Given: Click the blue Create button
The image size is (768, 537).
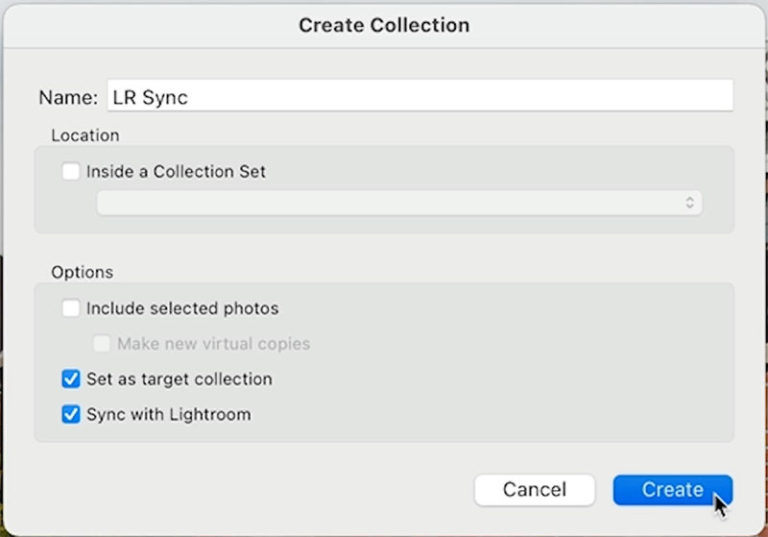Looking at the screenshot, I should click(x=672, y=490).
